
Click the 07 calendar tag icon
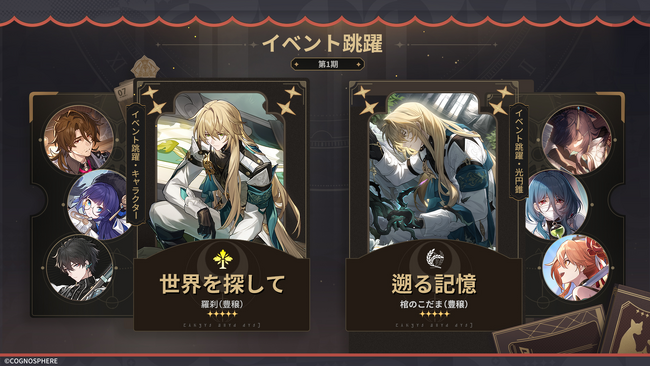[x=123, y=94]
